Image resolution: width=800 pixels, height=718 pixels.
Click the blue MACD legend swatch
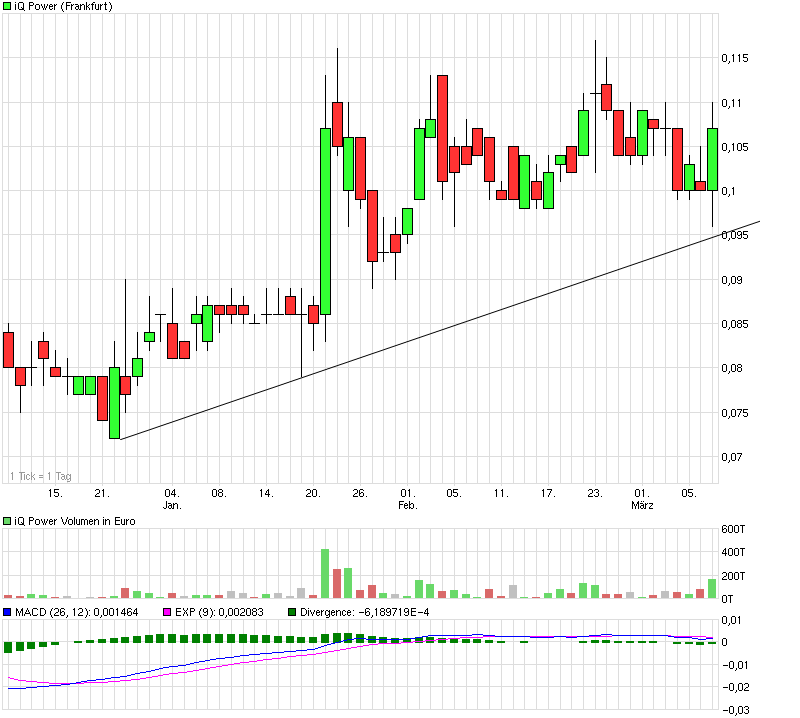(x=7, y=612)
